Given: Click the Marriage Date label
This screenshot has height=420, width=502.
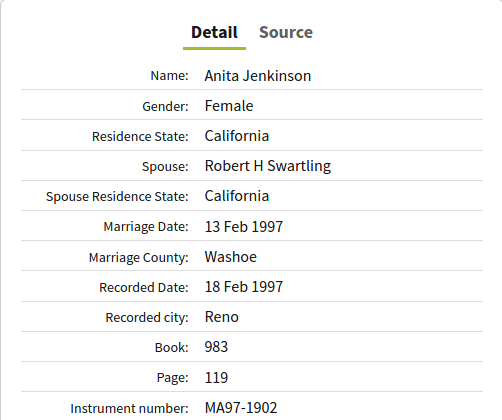Looking at the screenshot, I should point(146,227).
